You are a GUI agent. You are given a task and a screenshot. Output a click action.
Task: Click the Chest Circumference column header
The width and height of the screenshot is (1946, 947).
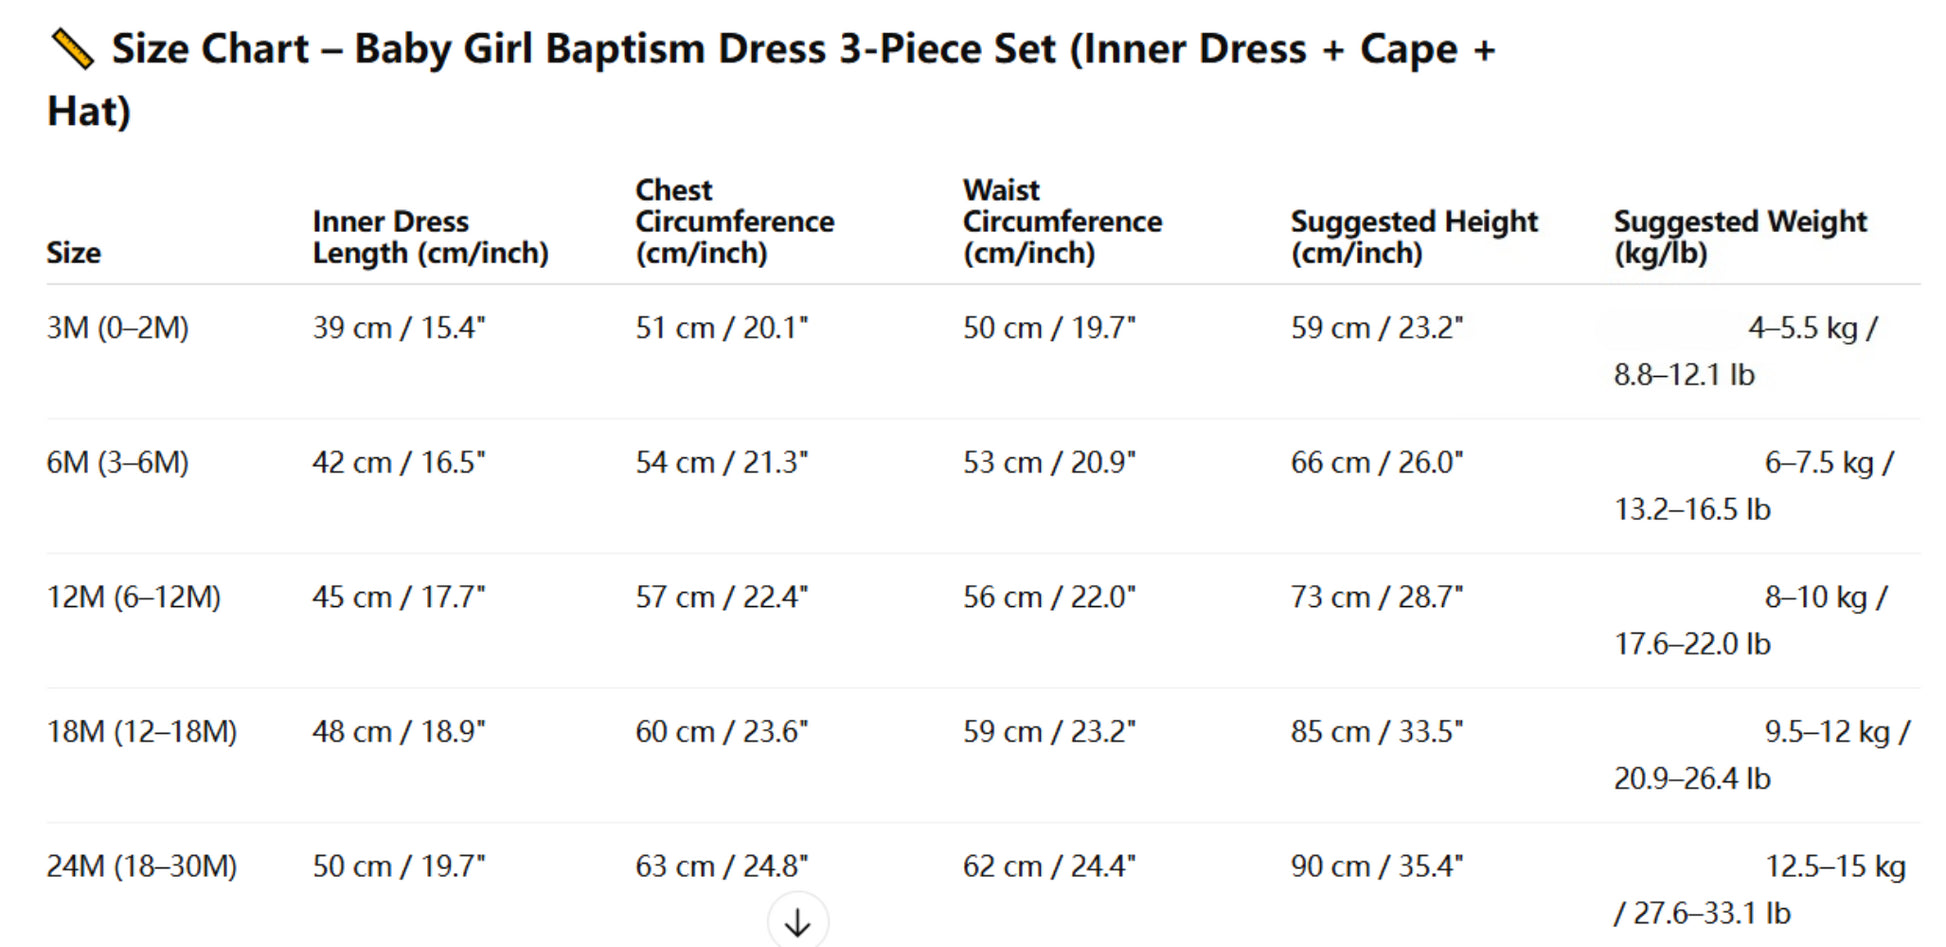pos(734,221)
